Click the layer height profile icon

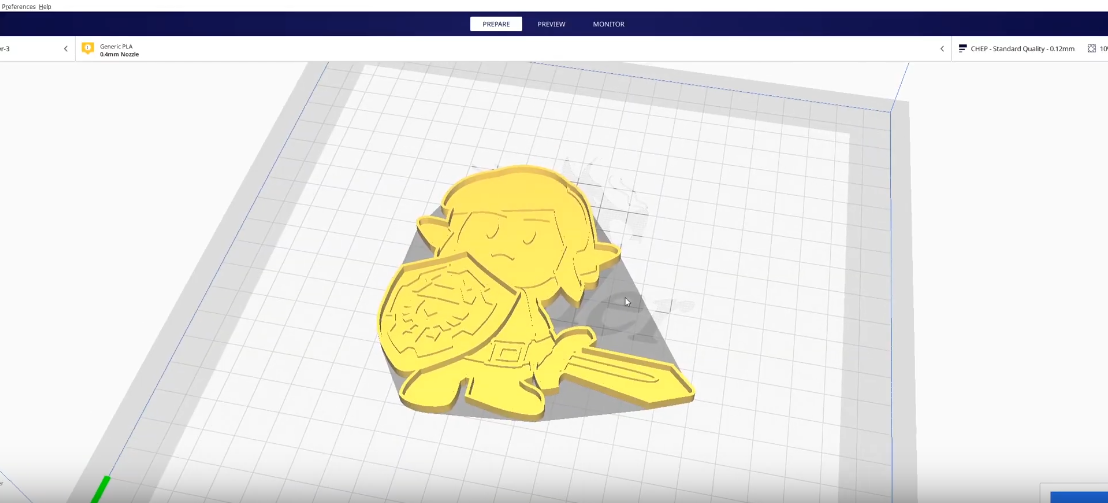(962, 49)
